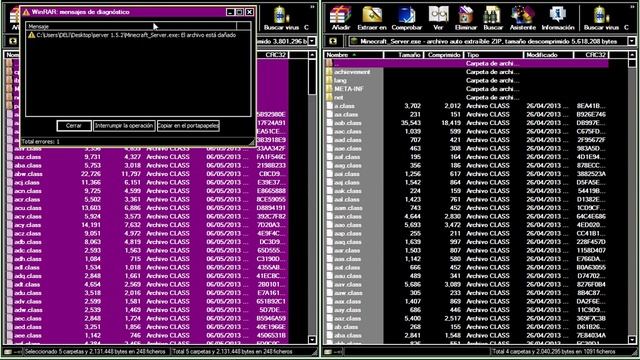
Task: Click Eliminar toolbar icon
Action: click(466, 18)
